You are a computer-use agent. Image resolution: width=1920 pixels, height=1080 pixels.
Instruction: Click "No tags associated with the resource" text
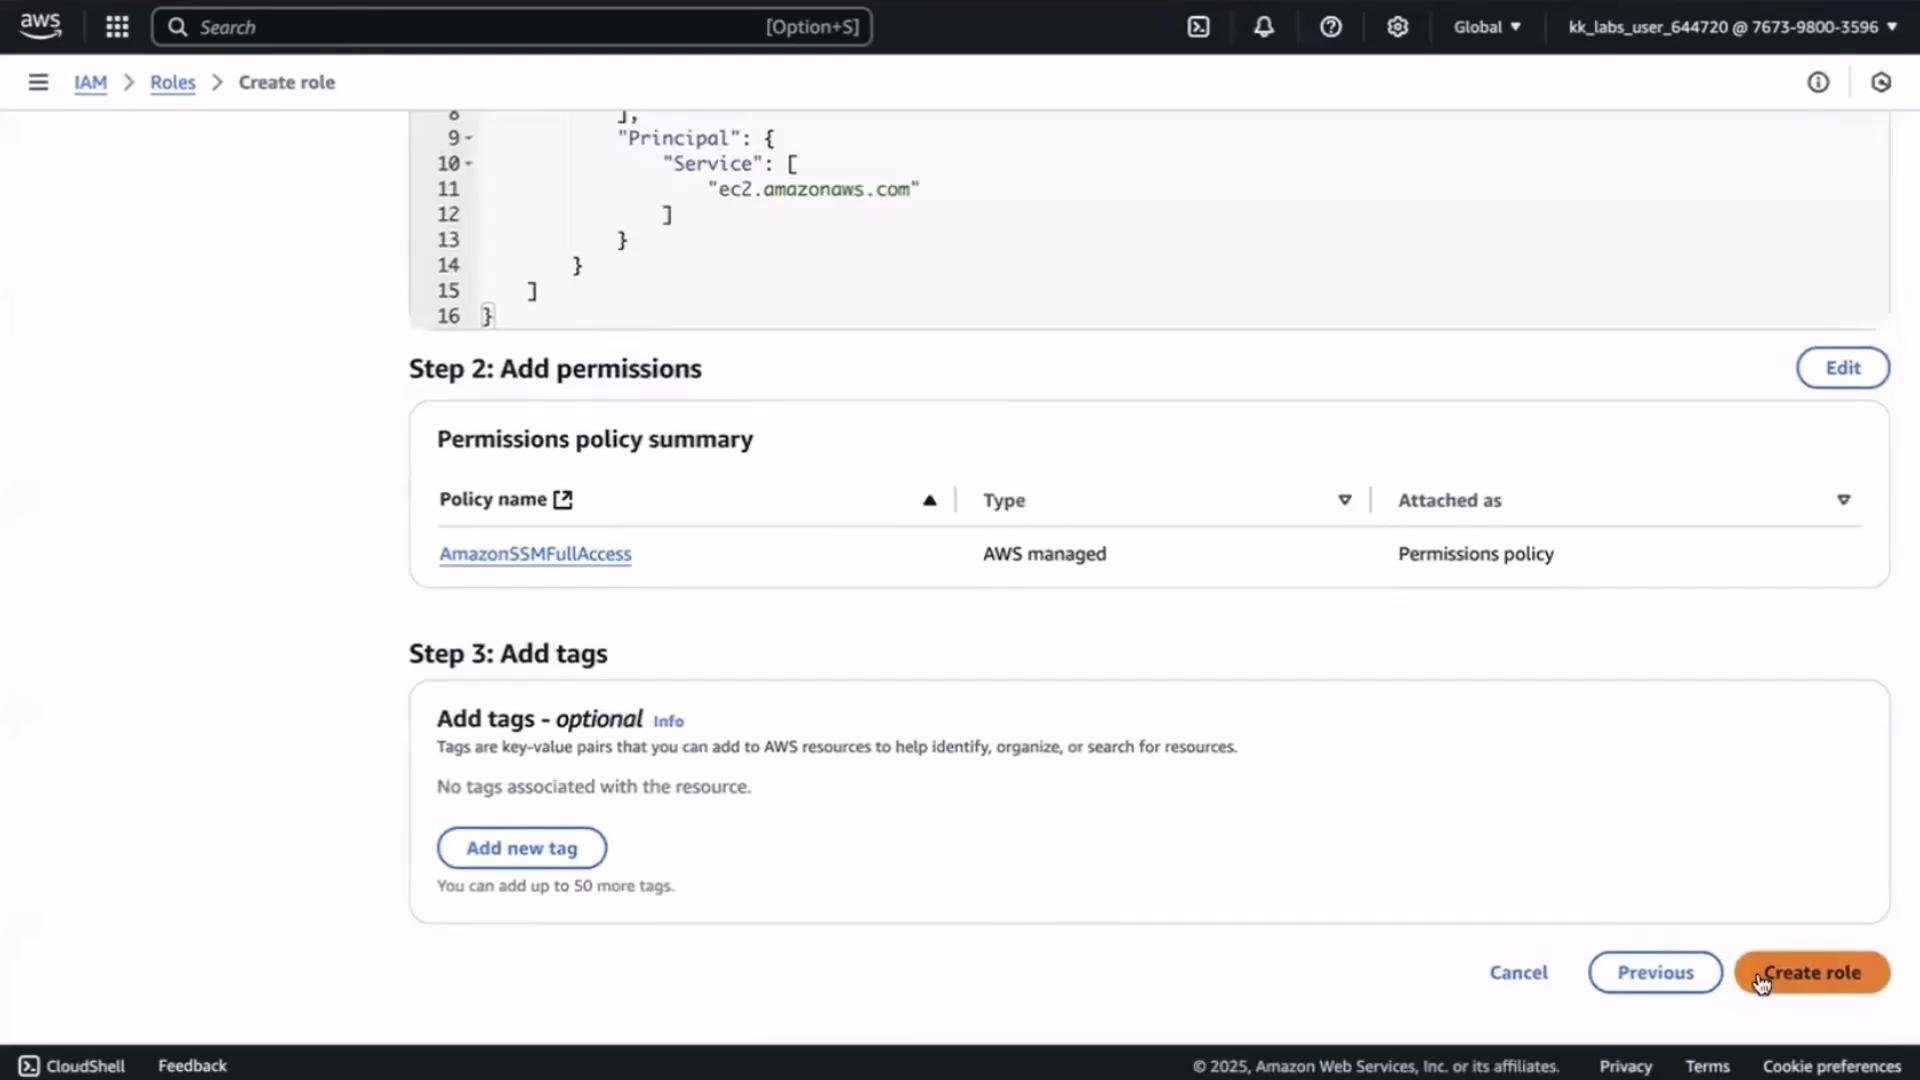[x=593, y=787]
